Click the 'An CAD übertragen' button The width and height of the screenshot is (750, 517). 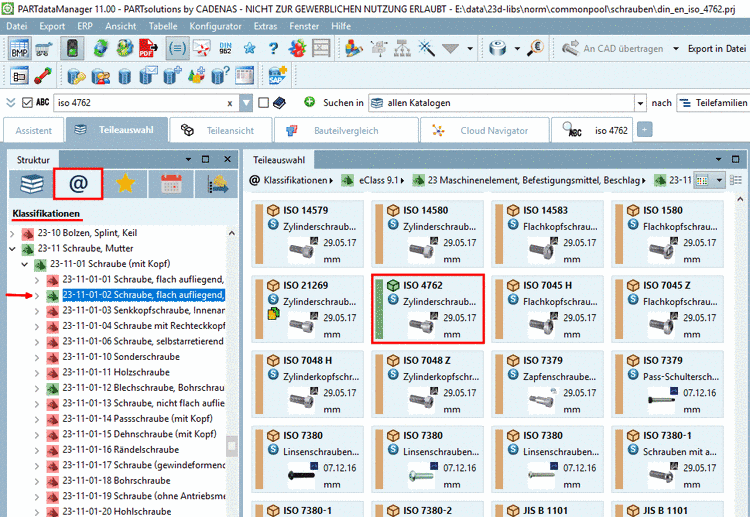(x=613, y=49)
